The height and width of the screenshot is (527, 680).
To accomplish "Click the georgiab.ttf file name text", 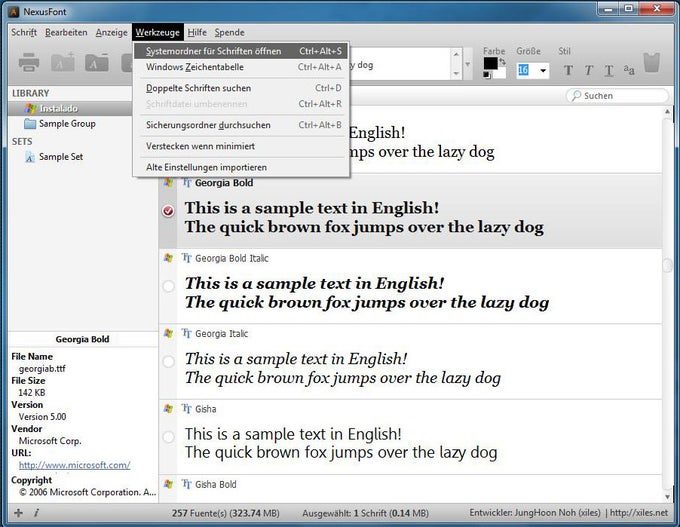I will 42,369.
